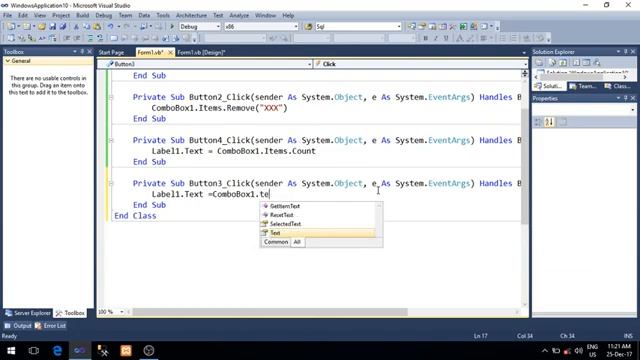
Task: Click the Copy icon in the toolbar
Action: click(87, 27)
